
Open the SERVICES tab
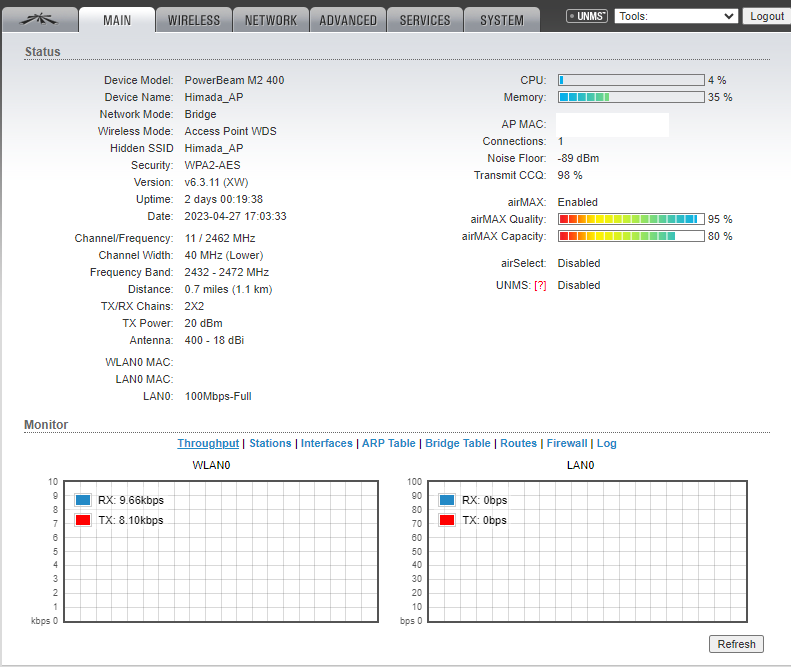click(425, 20)
